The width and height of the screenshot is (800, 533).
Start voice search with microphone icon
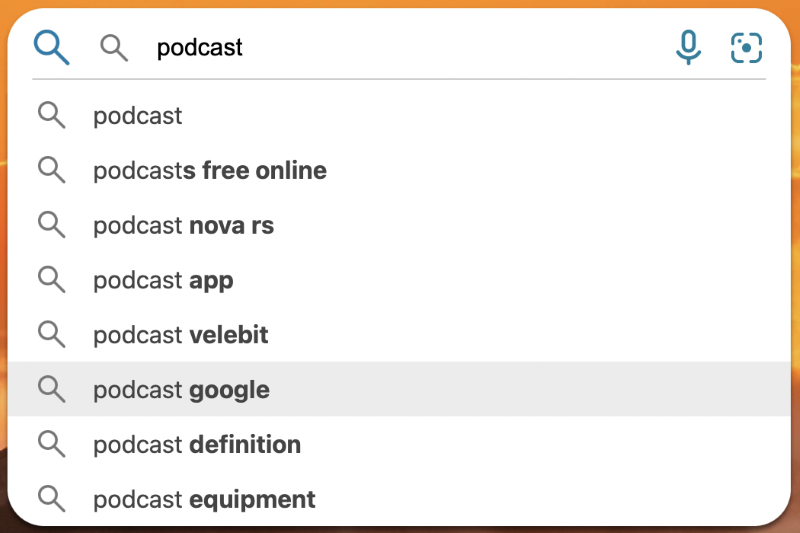[688, 47]
